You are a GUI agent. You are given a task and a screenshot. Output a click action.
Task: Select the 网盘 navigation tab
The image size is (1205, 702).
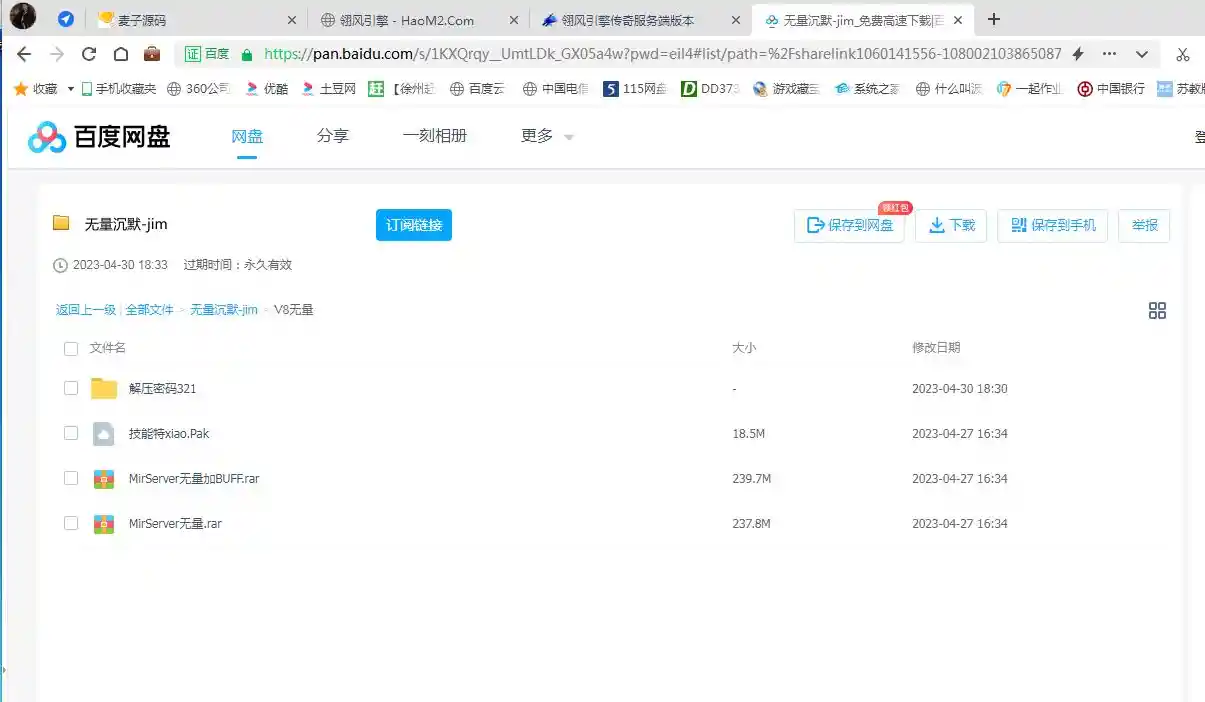[247, 136]
